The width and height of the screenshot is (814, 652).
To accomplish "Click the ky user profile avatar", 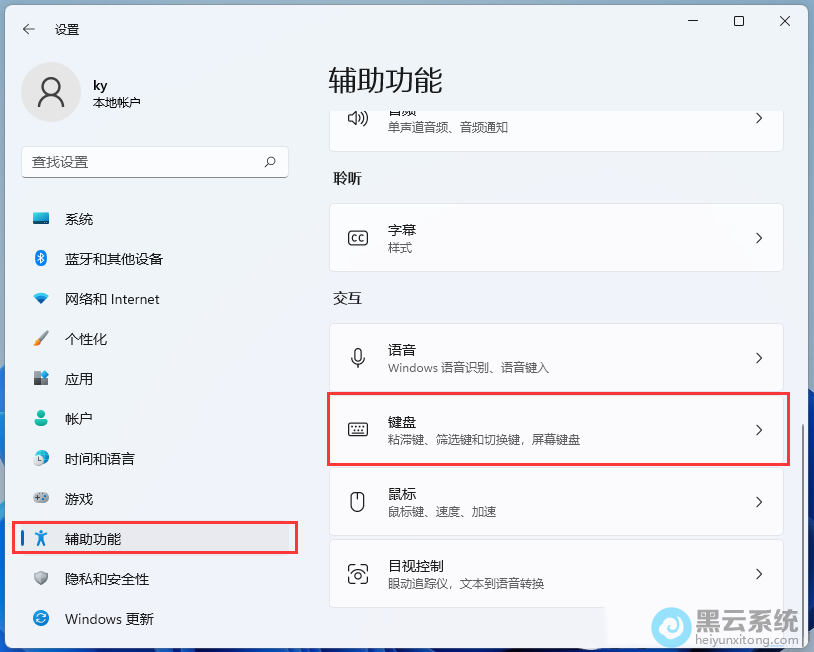I will point(51,92).
